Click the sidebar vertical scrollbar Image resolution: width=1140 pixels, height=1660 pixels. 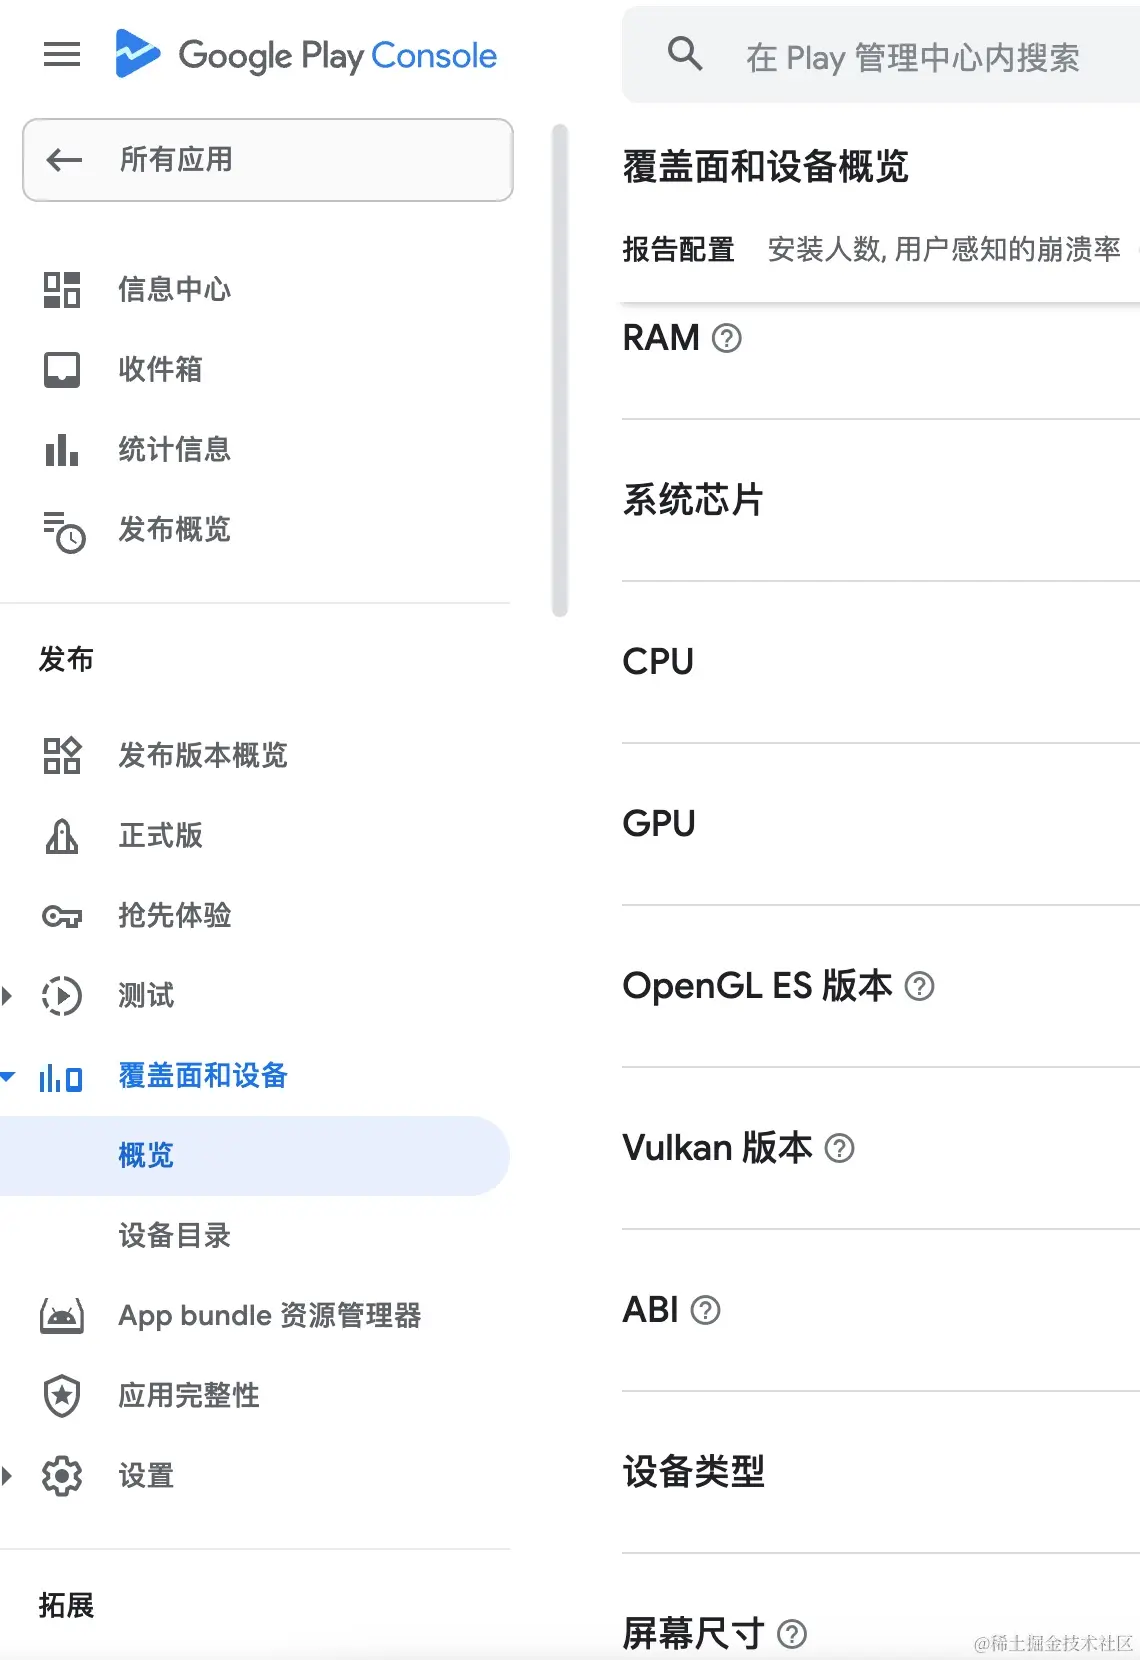(x=560, y=370)
